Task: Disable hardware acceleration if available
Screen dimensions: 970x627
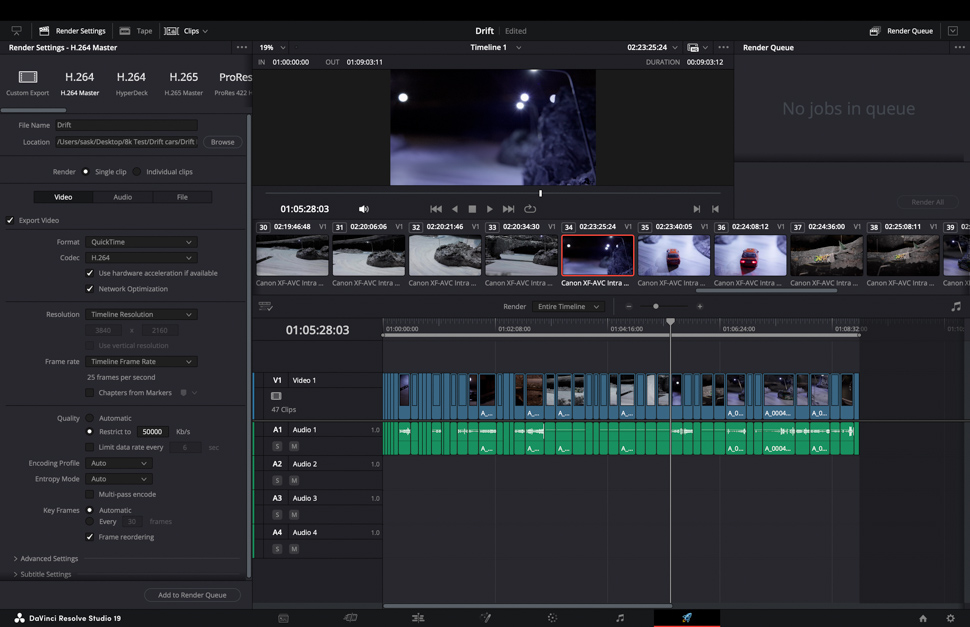Action: point(90,273)
